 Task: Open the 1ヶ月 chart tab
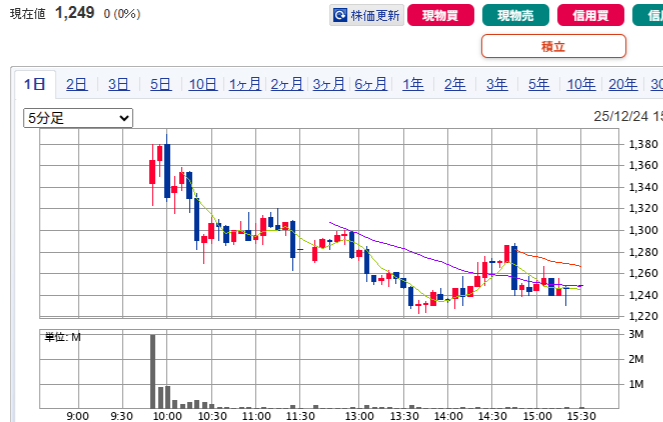tap(245, 84)
